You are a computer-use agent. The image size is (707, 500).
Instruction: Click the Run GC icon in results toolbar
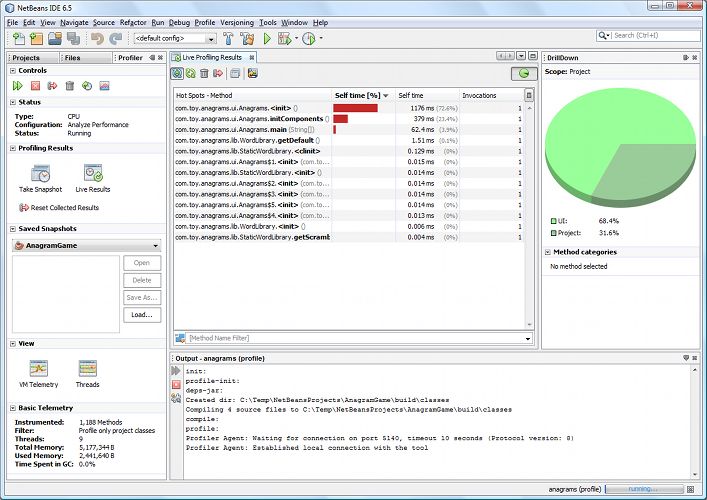click(204, 73)
